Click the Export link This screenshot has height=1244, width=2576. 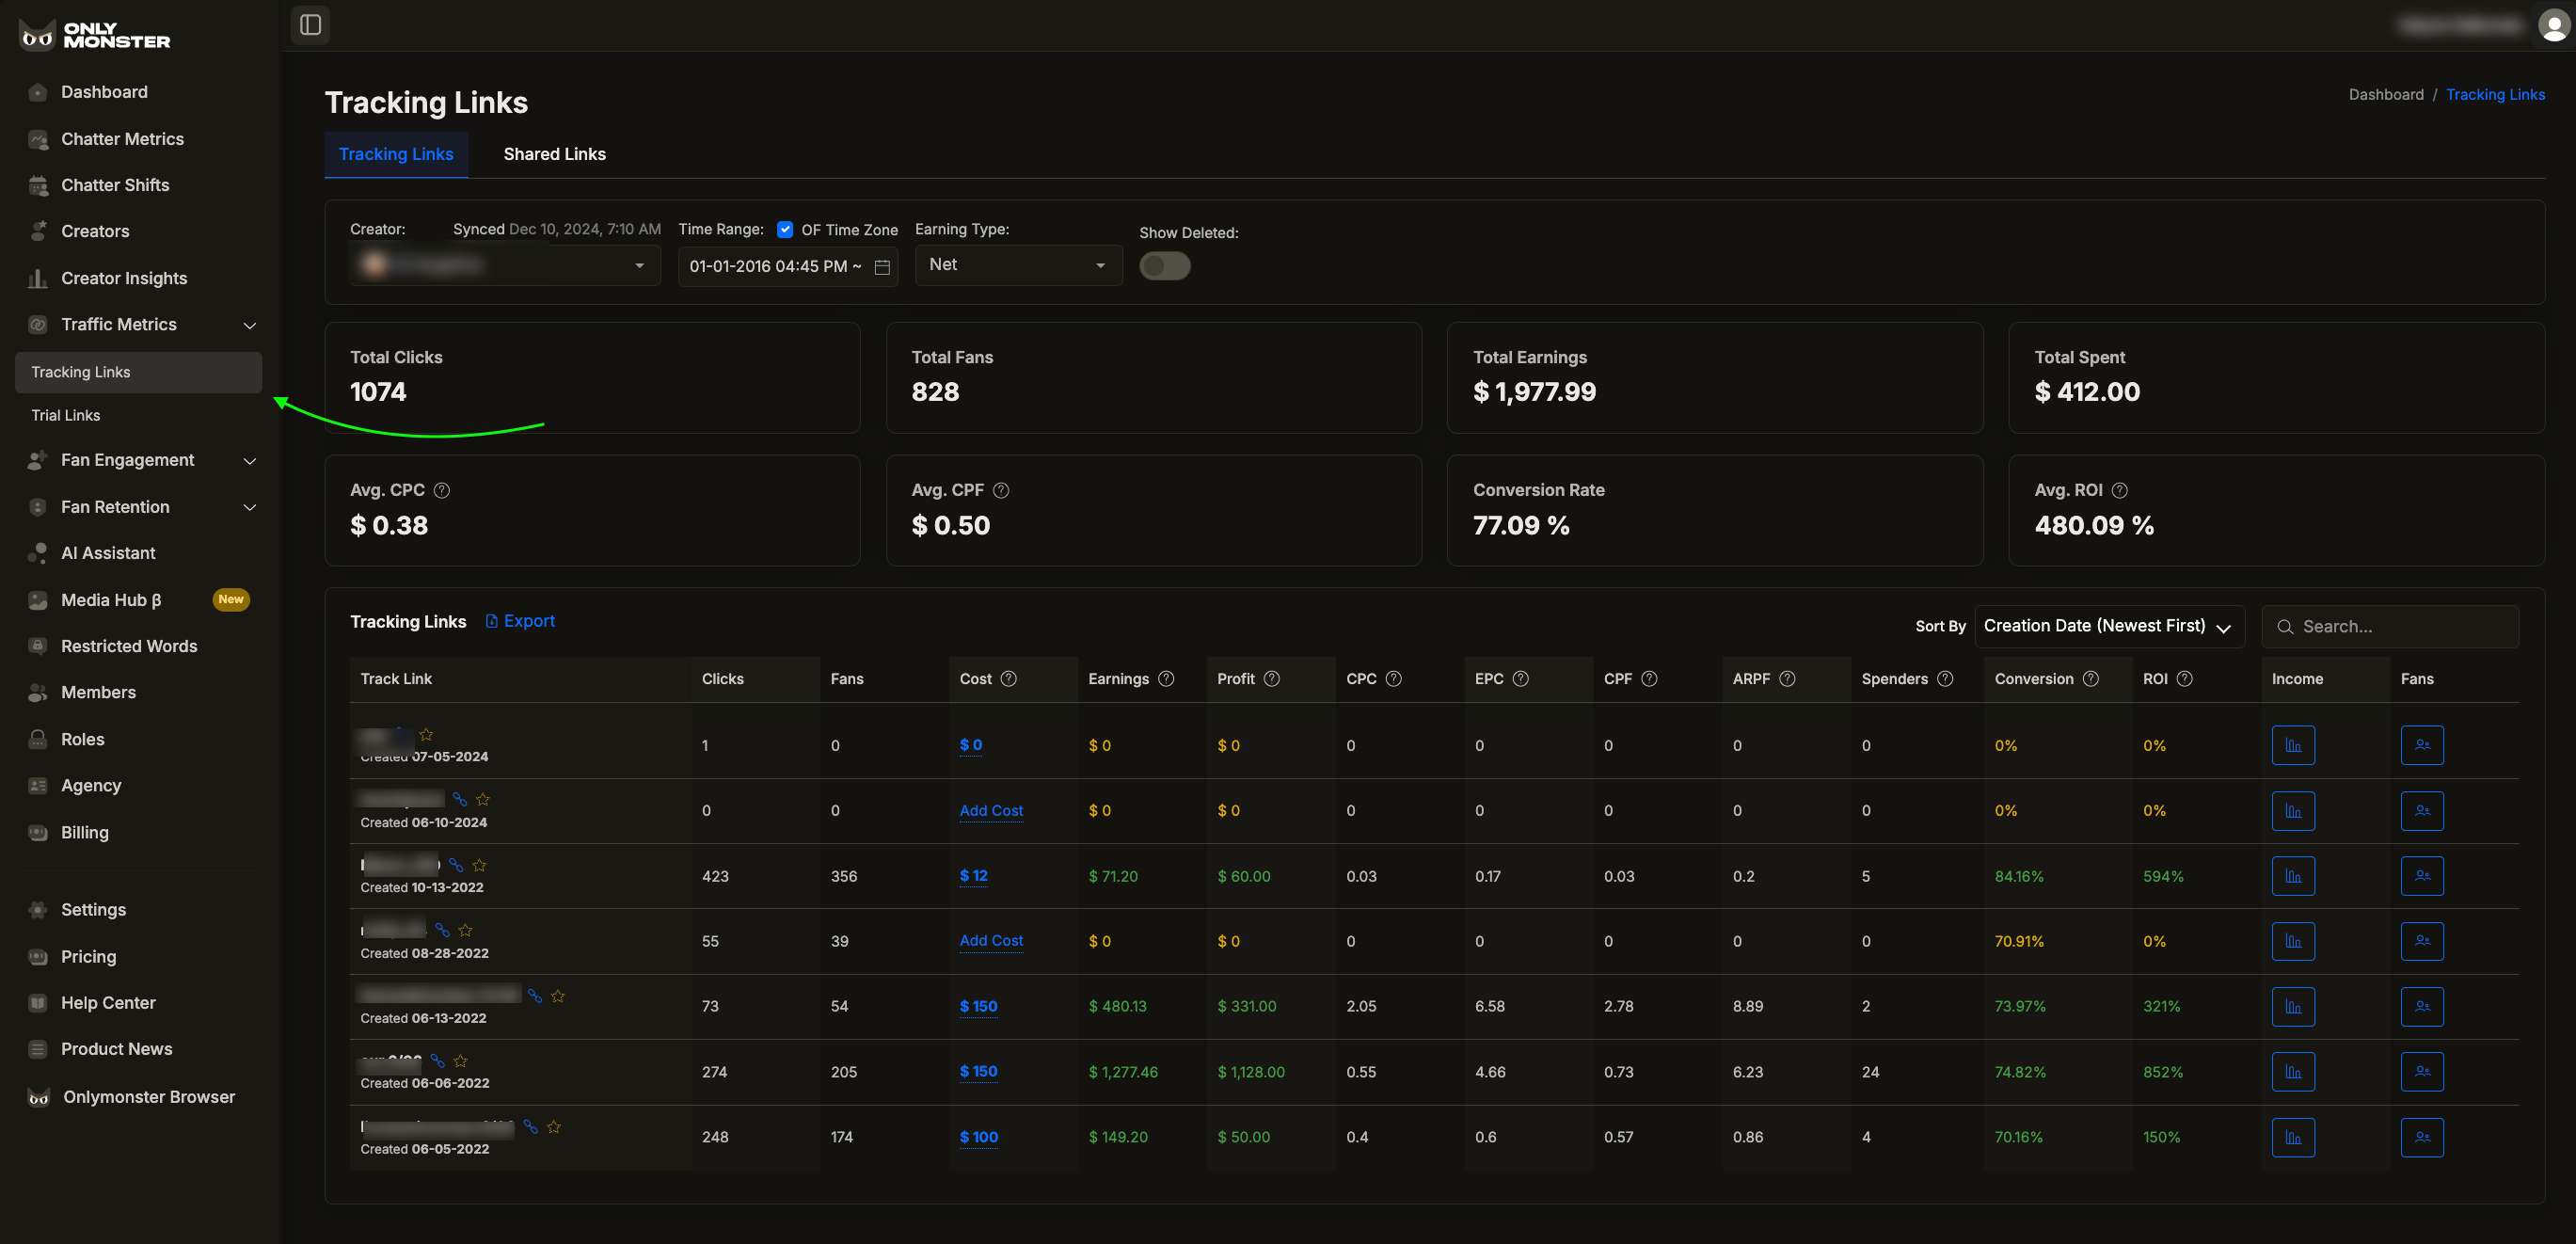point(521,621)
